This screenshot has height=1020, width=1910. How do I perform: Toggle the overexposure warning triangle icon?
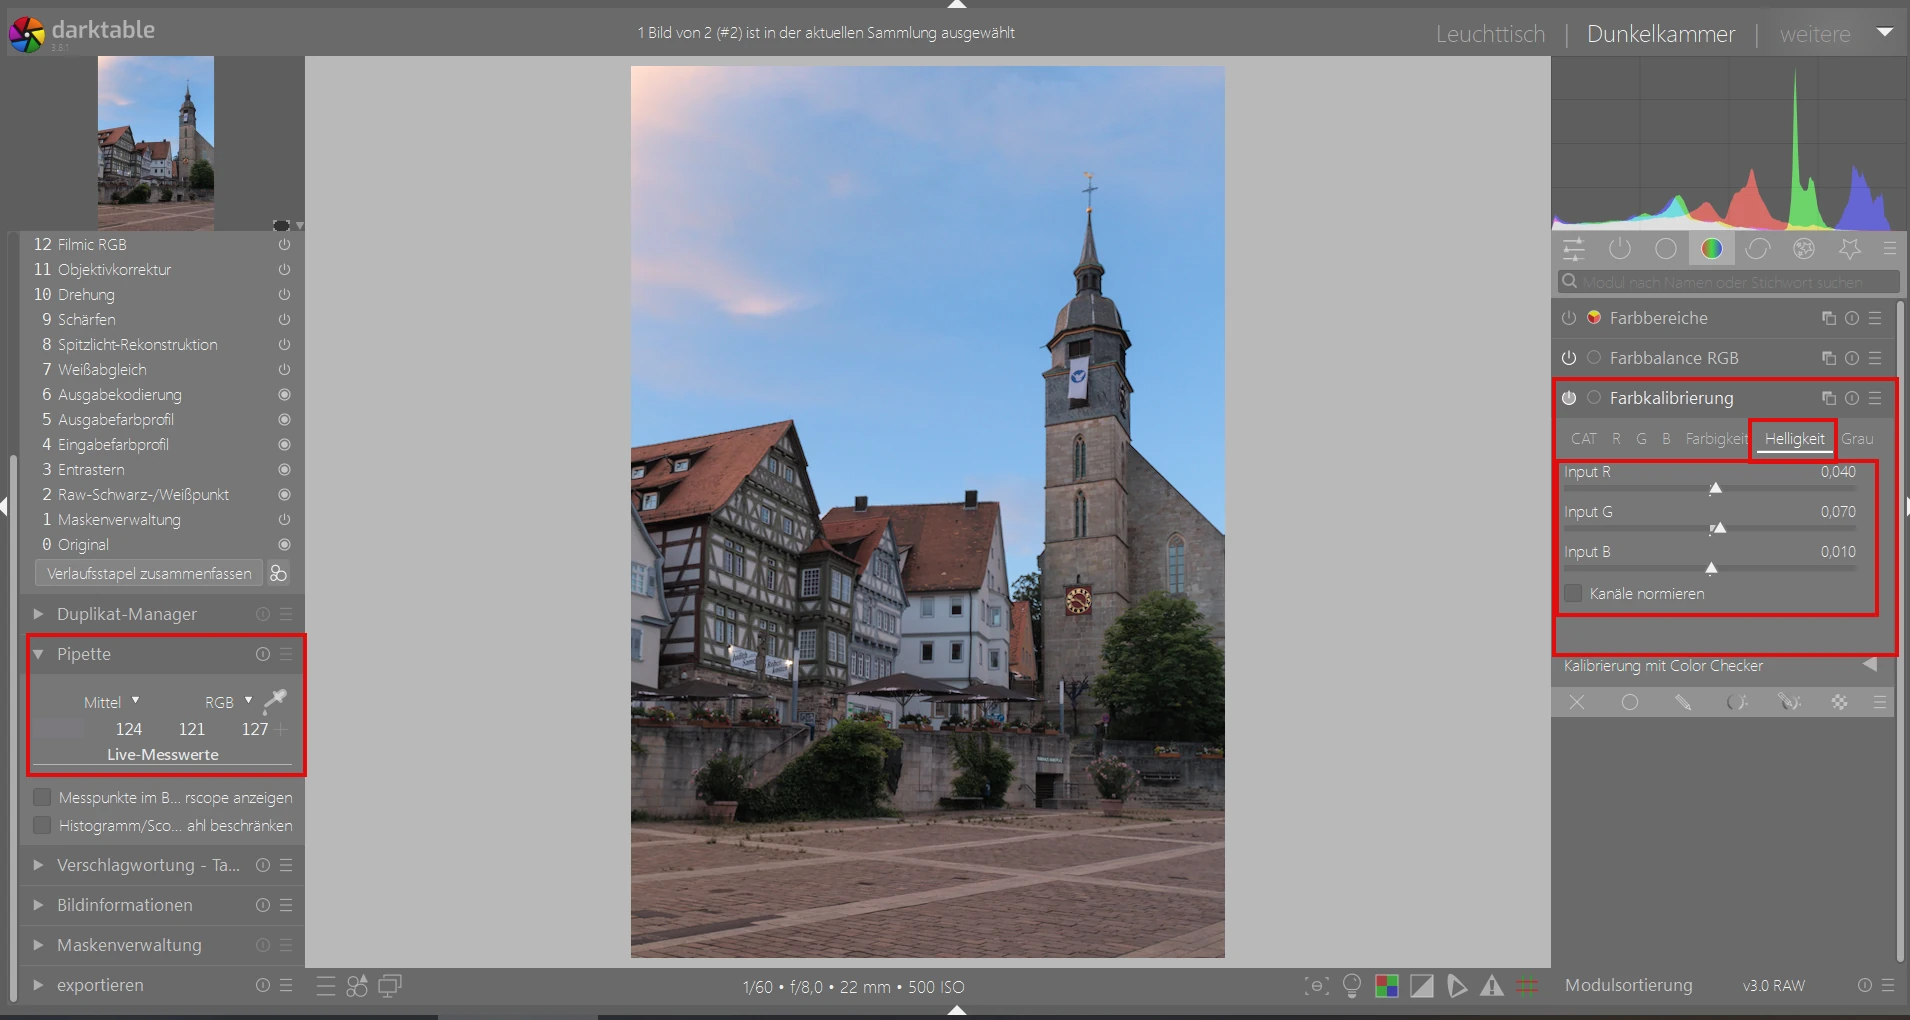coord(1492,987)
